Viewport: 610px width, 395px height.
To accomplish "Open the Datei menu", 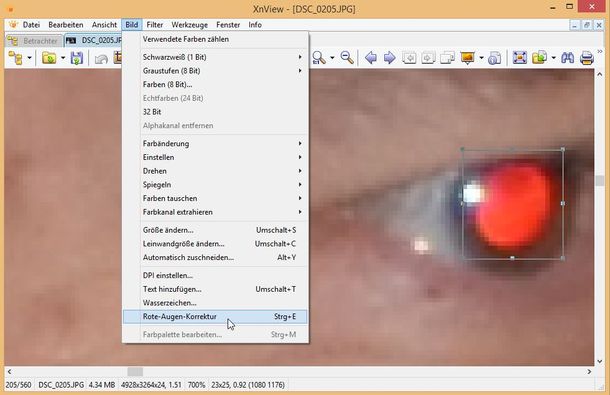I will [x=31, y=25].
